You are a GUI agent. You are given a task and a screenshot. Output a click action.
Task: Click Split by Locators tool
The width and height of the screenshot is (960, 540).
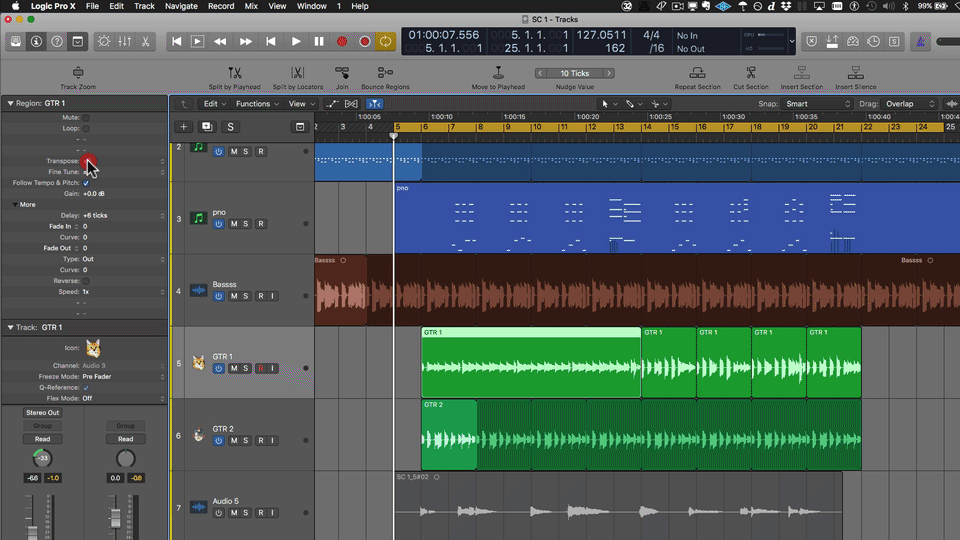(x=298, y=78)
